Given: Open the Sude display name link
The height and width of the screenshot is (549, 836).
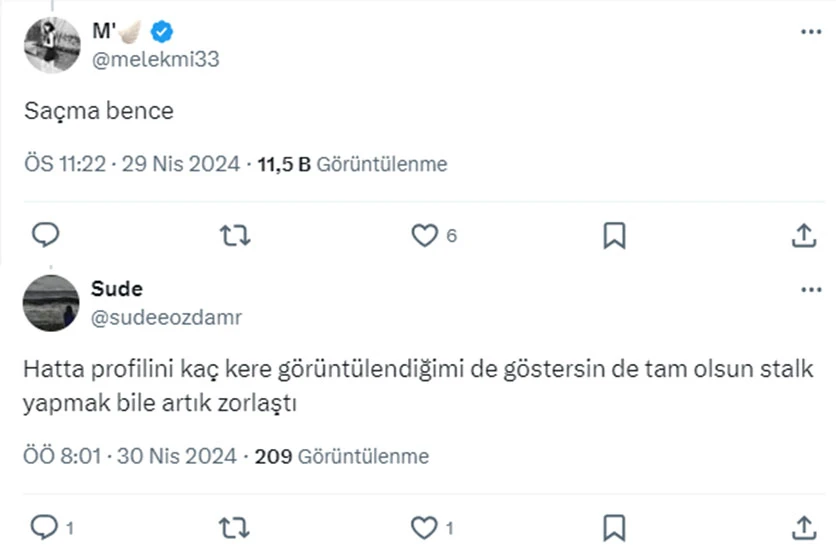Looking at the screenshot, I should [x=117, y=289].
